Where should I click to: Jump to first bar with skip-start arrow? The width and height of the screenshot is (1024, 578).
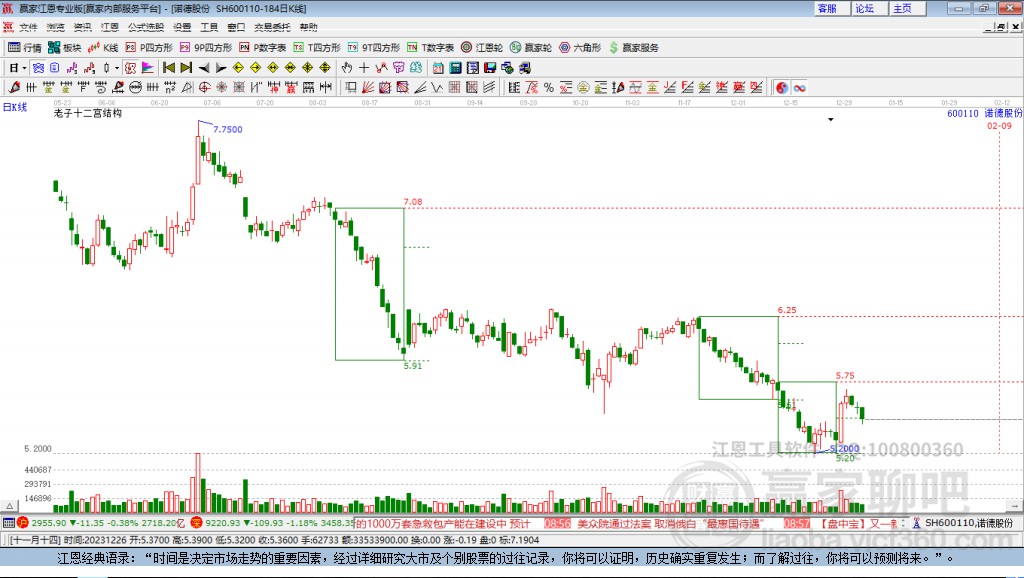click(x=168, y=68)
